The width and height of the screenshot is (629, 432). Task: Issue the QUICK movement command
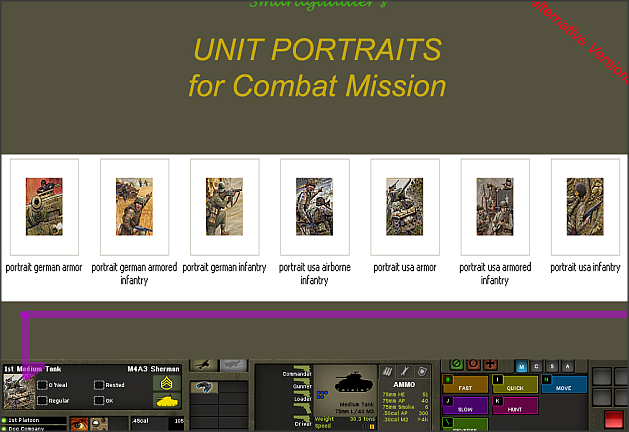(x=515, y=384)
